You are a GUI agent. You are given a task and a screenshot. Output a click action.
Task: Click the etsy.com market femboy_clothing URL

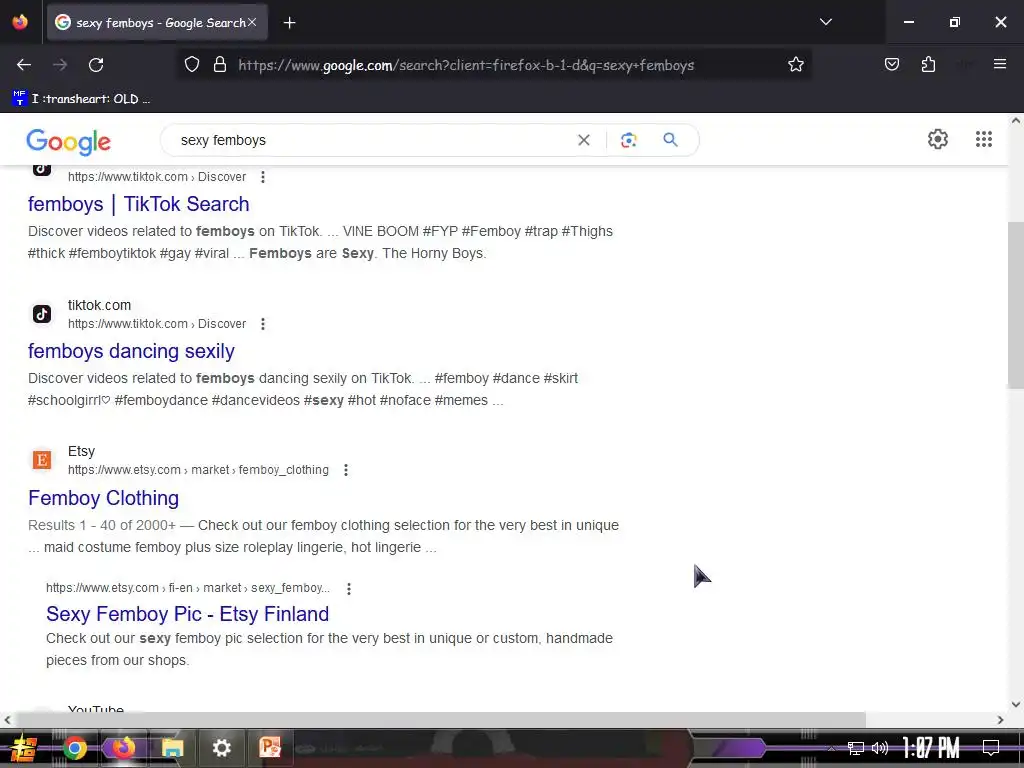pos(199,470)
